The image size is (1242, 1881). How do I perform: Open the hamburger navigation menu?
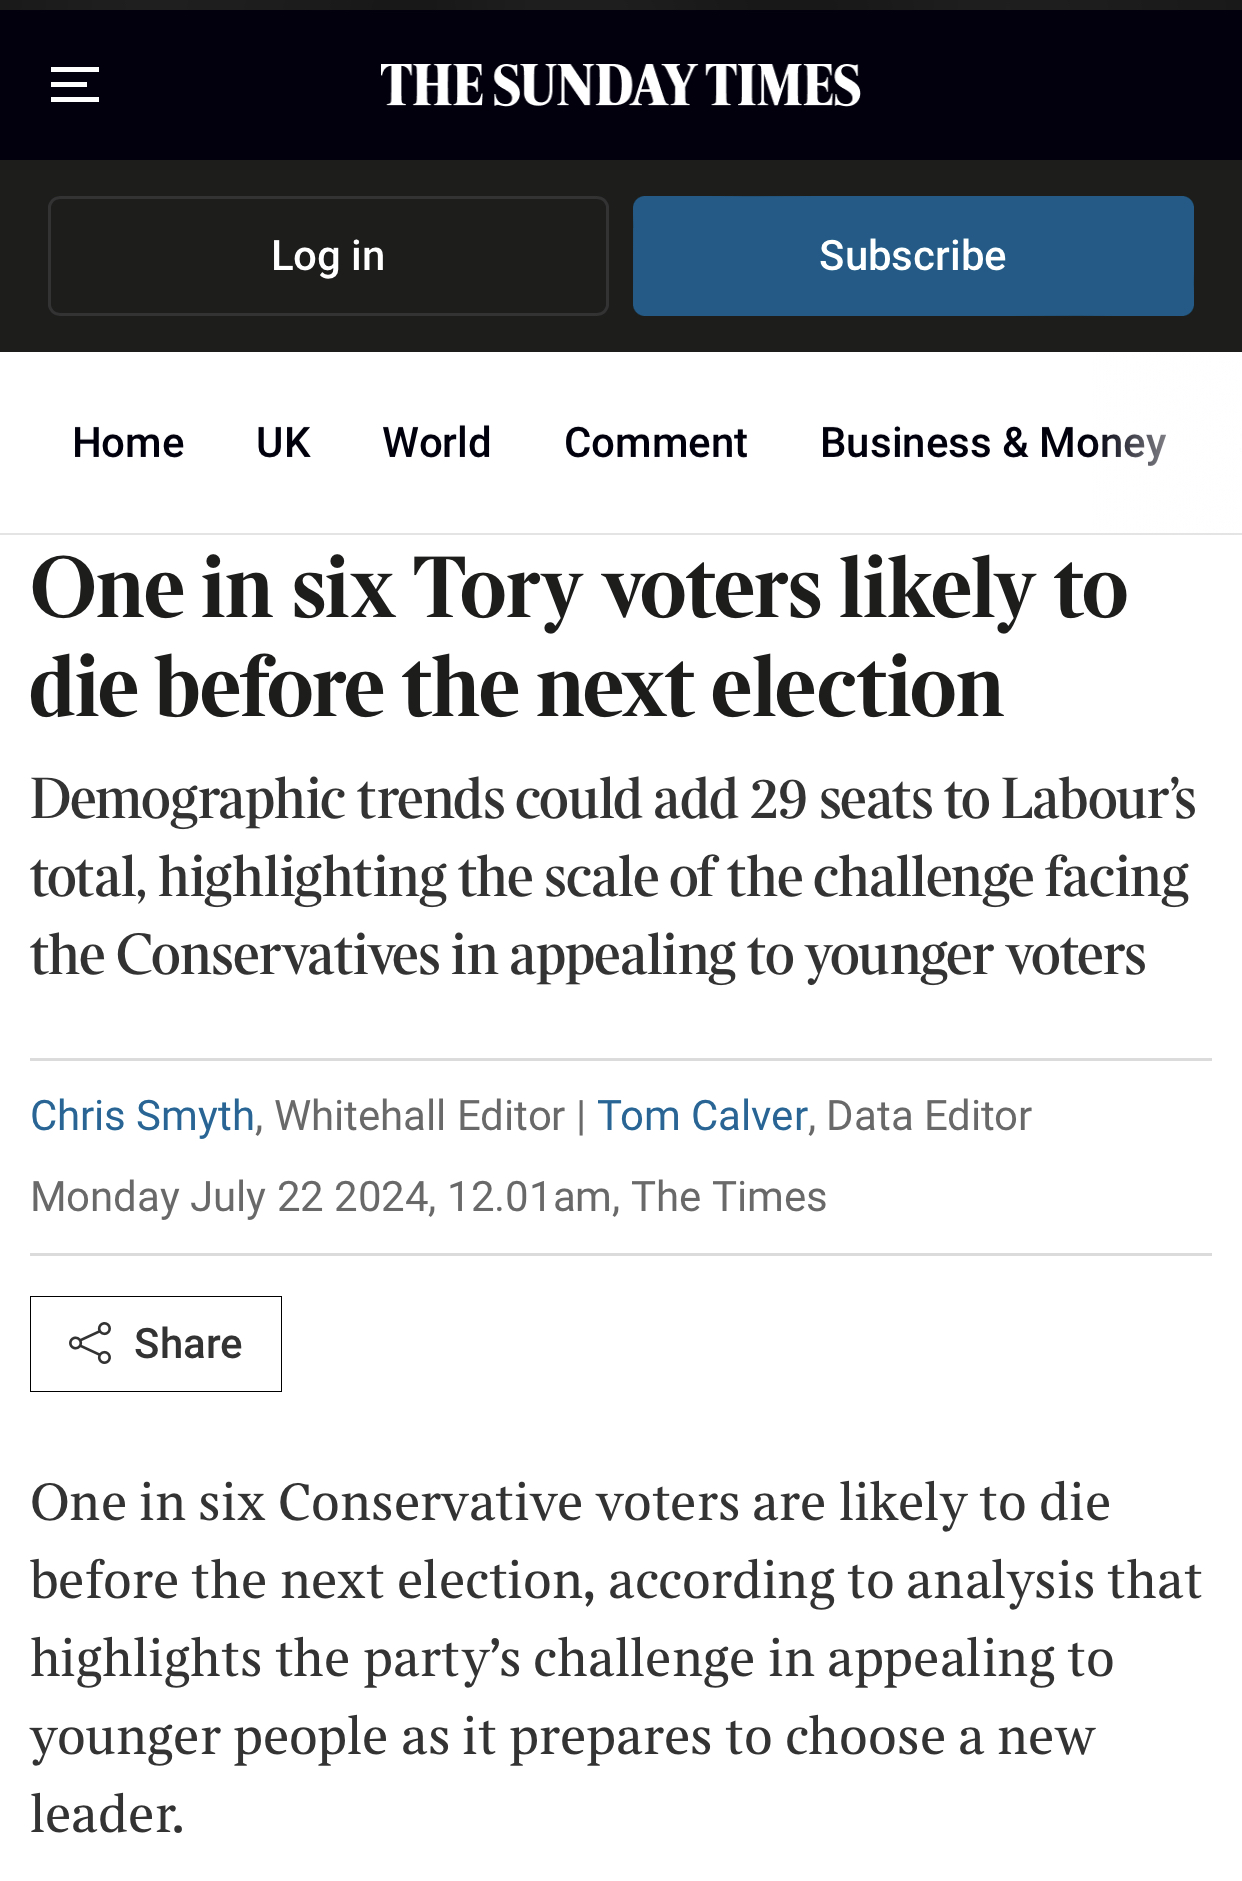tap(75, 85)
